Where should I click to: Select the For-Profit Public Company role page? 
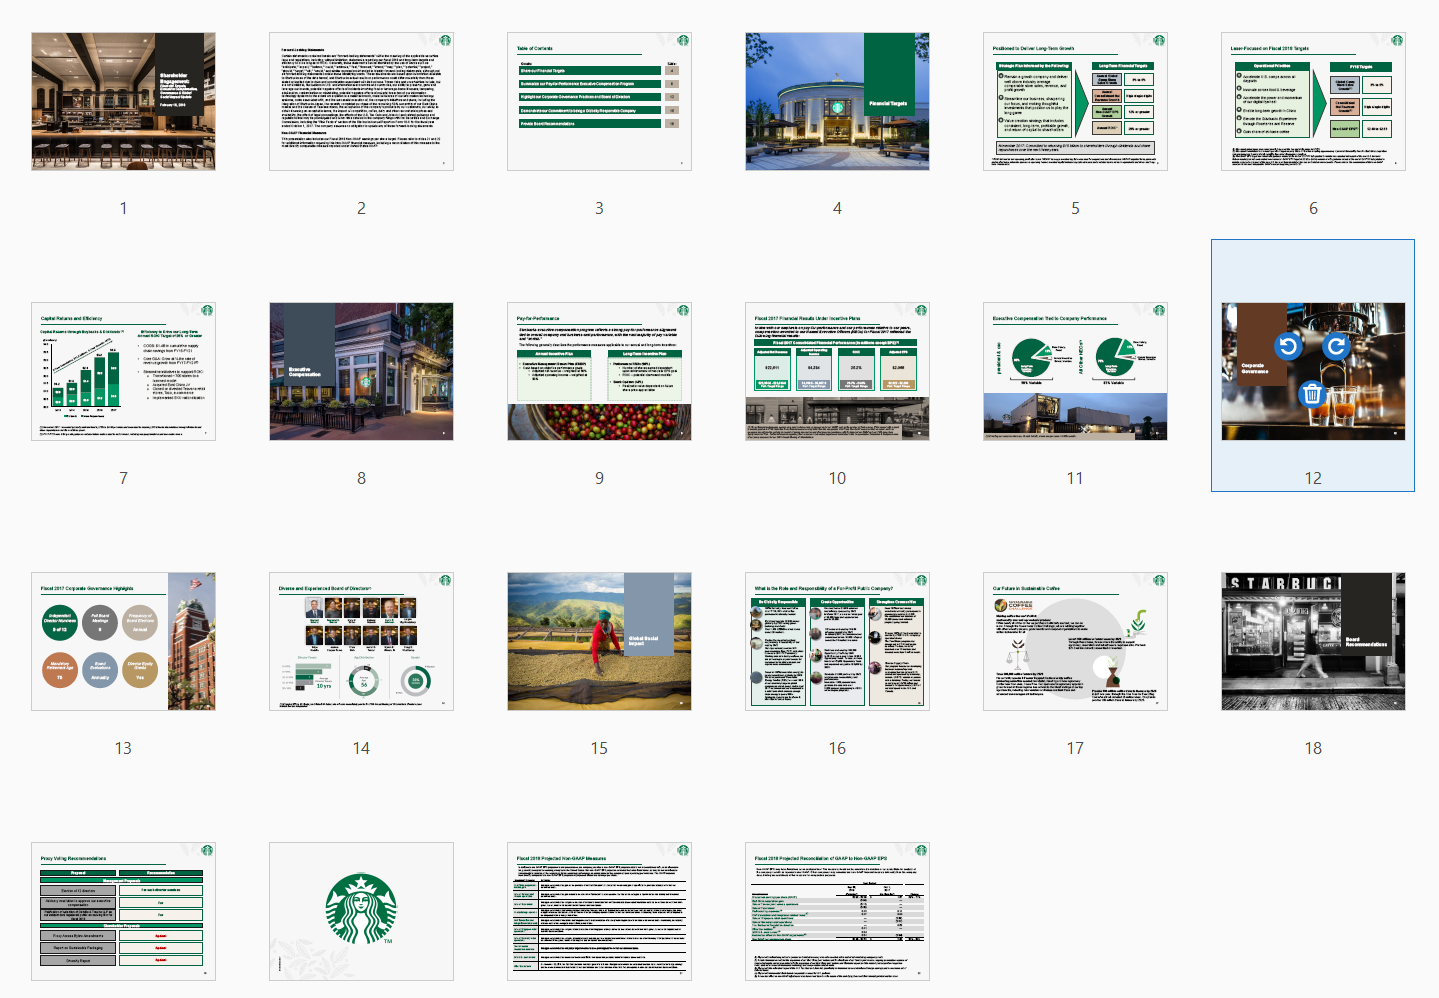coord(837,641)
